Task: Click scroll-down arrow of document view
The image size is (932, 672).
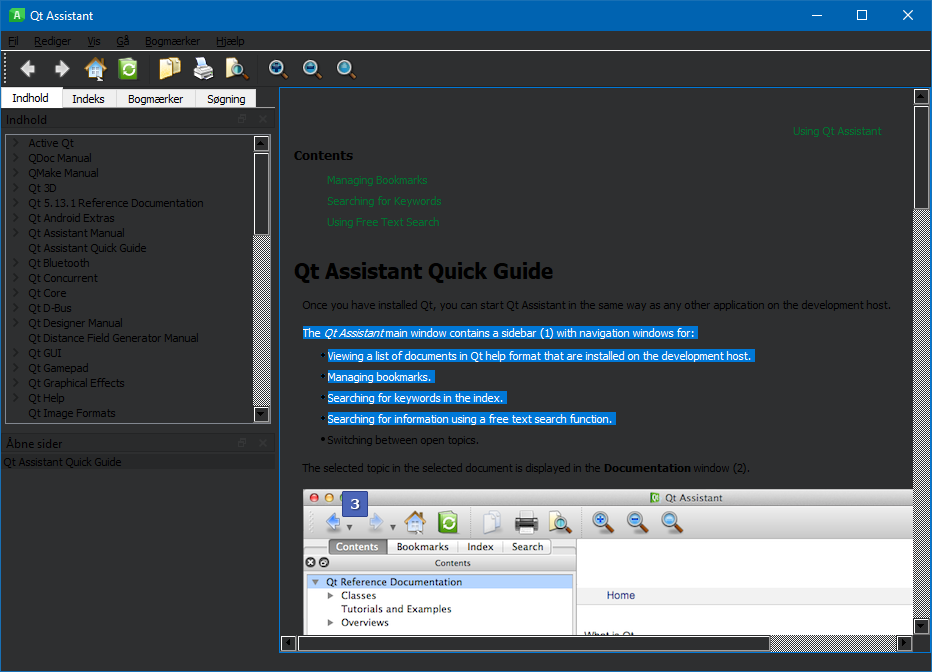Action: pos(921,626)
